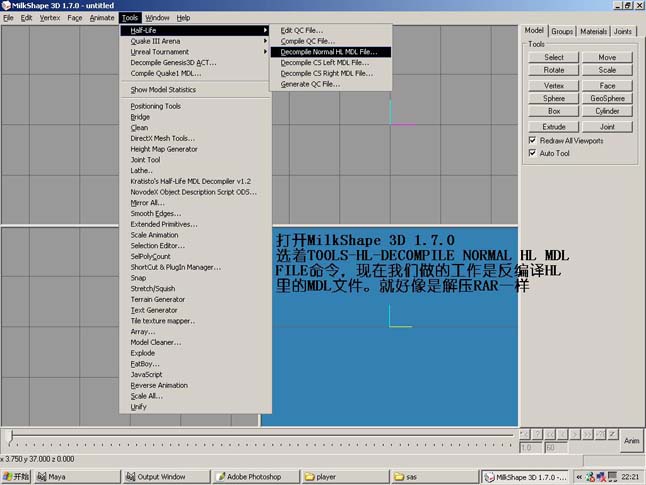Click the total frames '60' field
This screenshot has width=646, height=485.
click(556, 447)
